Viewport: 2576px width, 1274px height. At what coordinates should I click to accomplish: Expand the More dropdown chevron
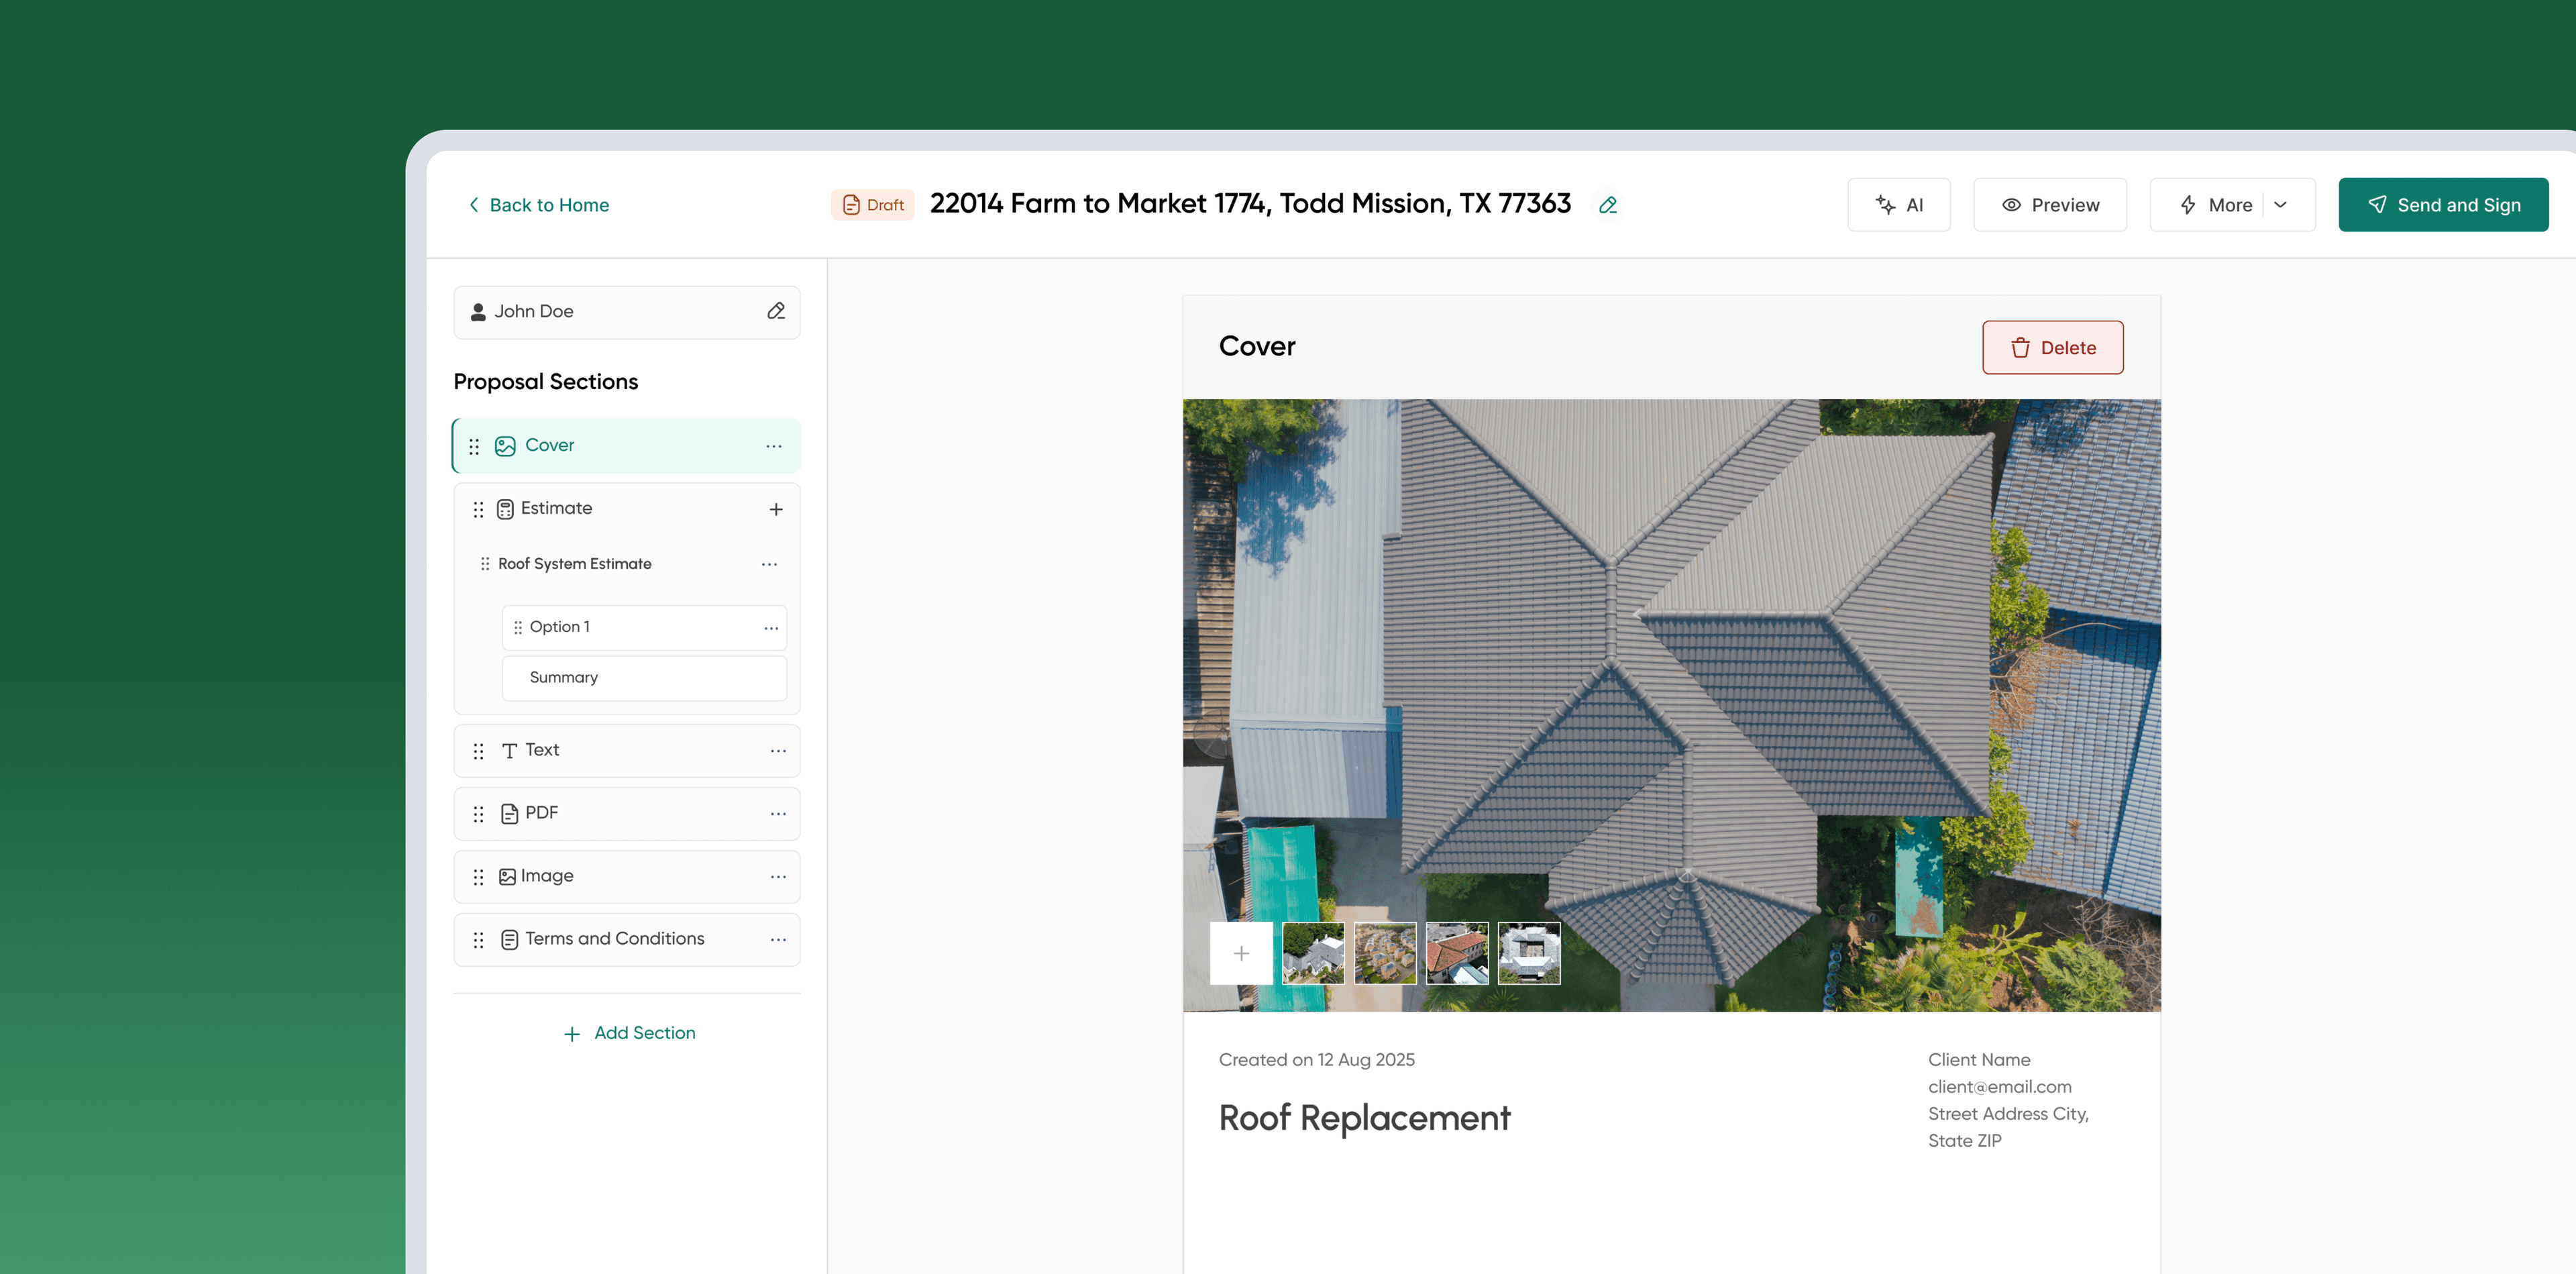(2280, 205)
